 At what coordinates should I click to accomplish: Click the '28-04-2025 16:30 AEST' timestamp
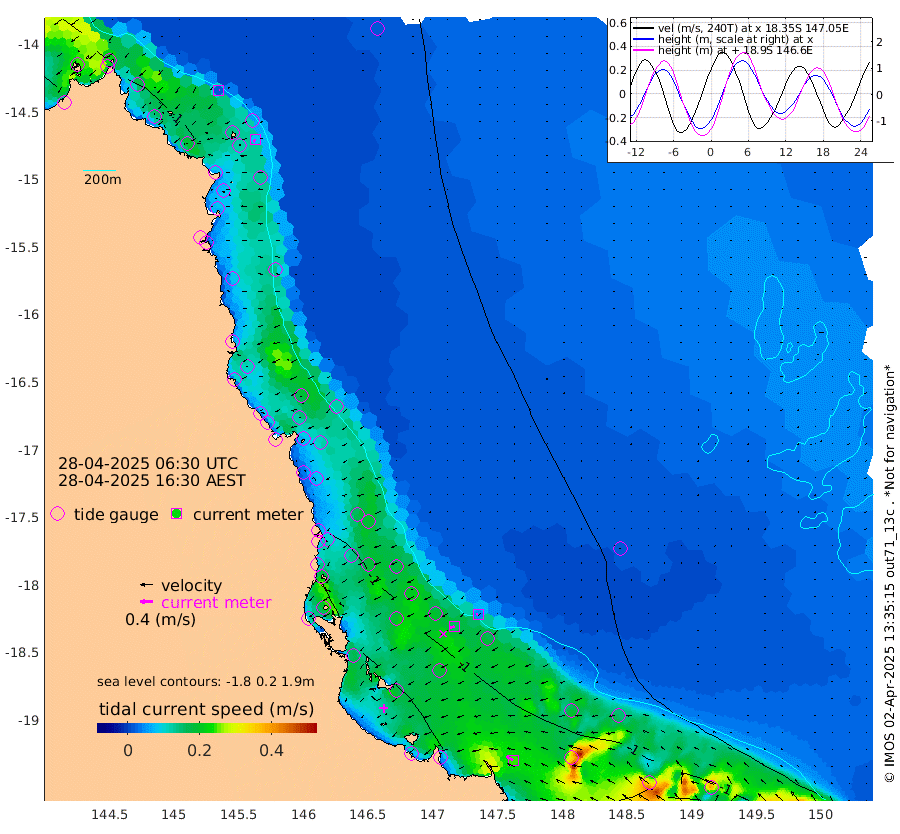[x=152, y=480]
